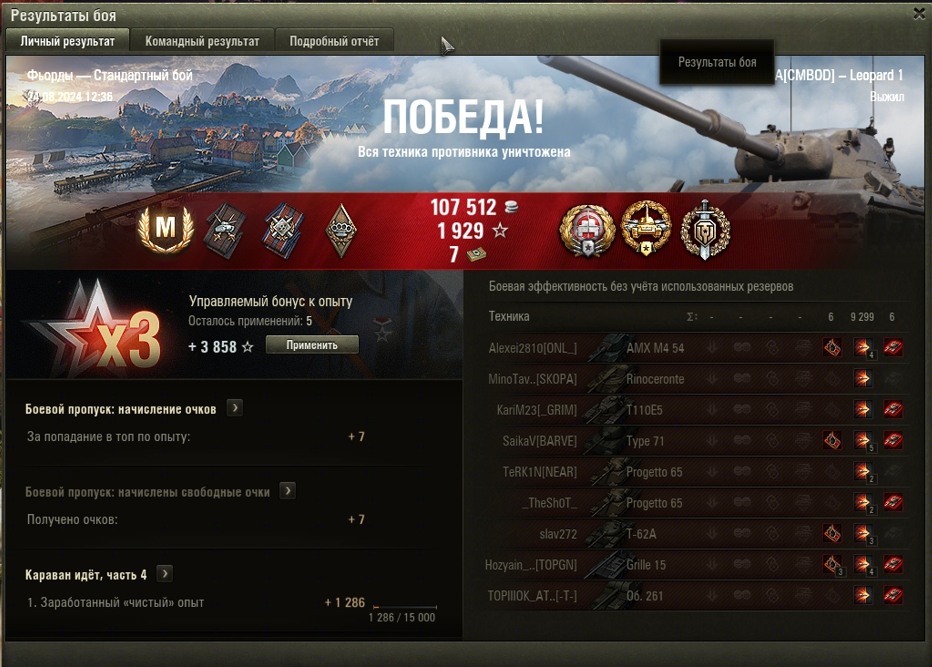Click the critical hit icon in Hozyain row
The width and height of the screenshot is (932, 667).
tap(832, 564)
